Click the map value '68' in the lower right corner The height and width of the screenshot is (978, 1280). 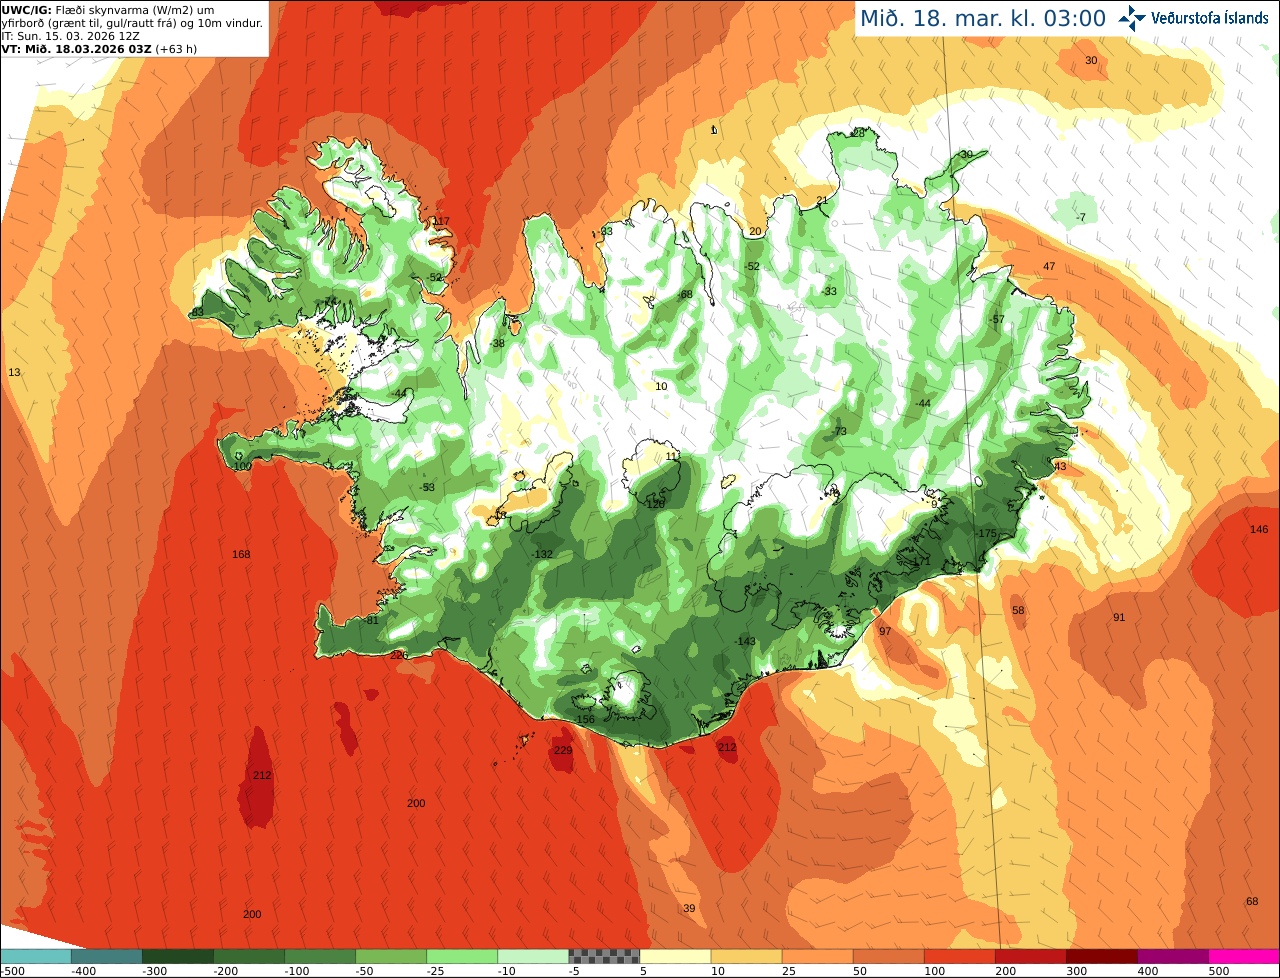[x=1252, y=901]
